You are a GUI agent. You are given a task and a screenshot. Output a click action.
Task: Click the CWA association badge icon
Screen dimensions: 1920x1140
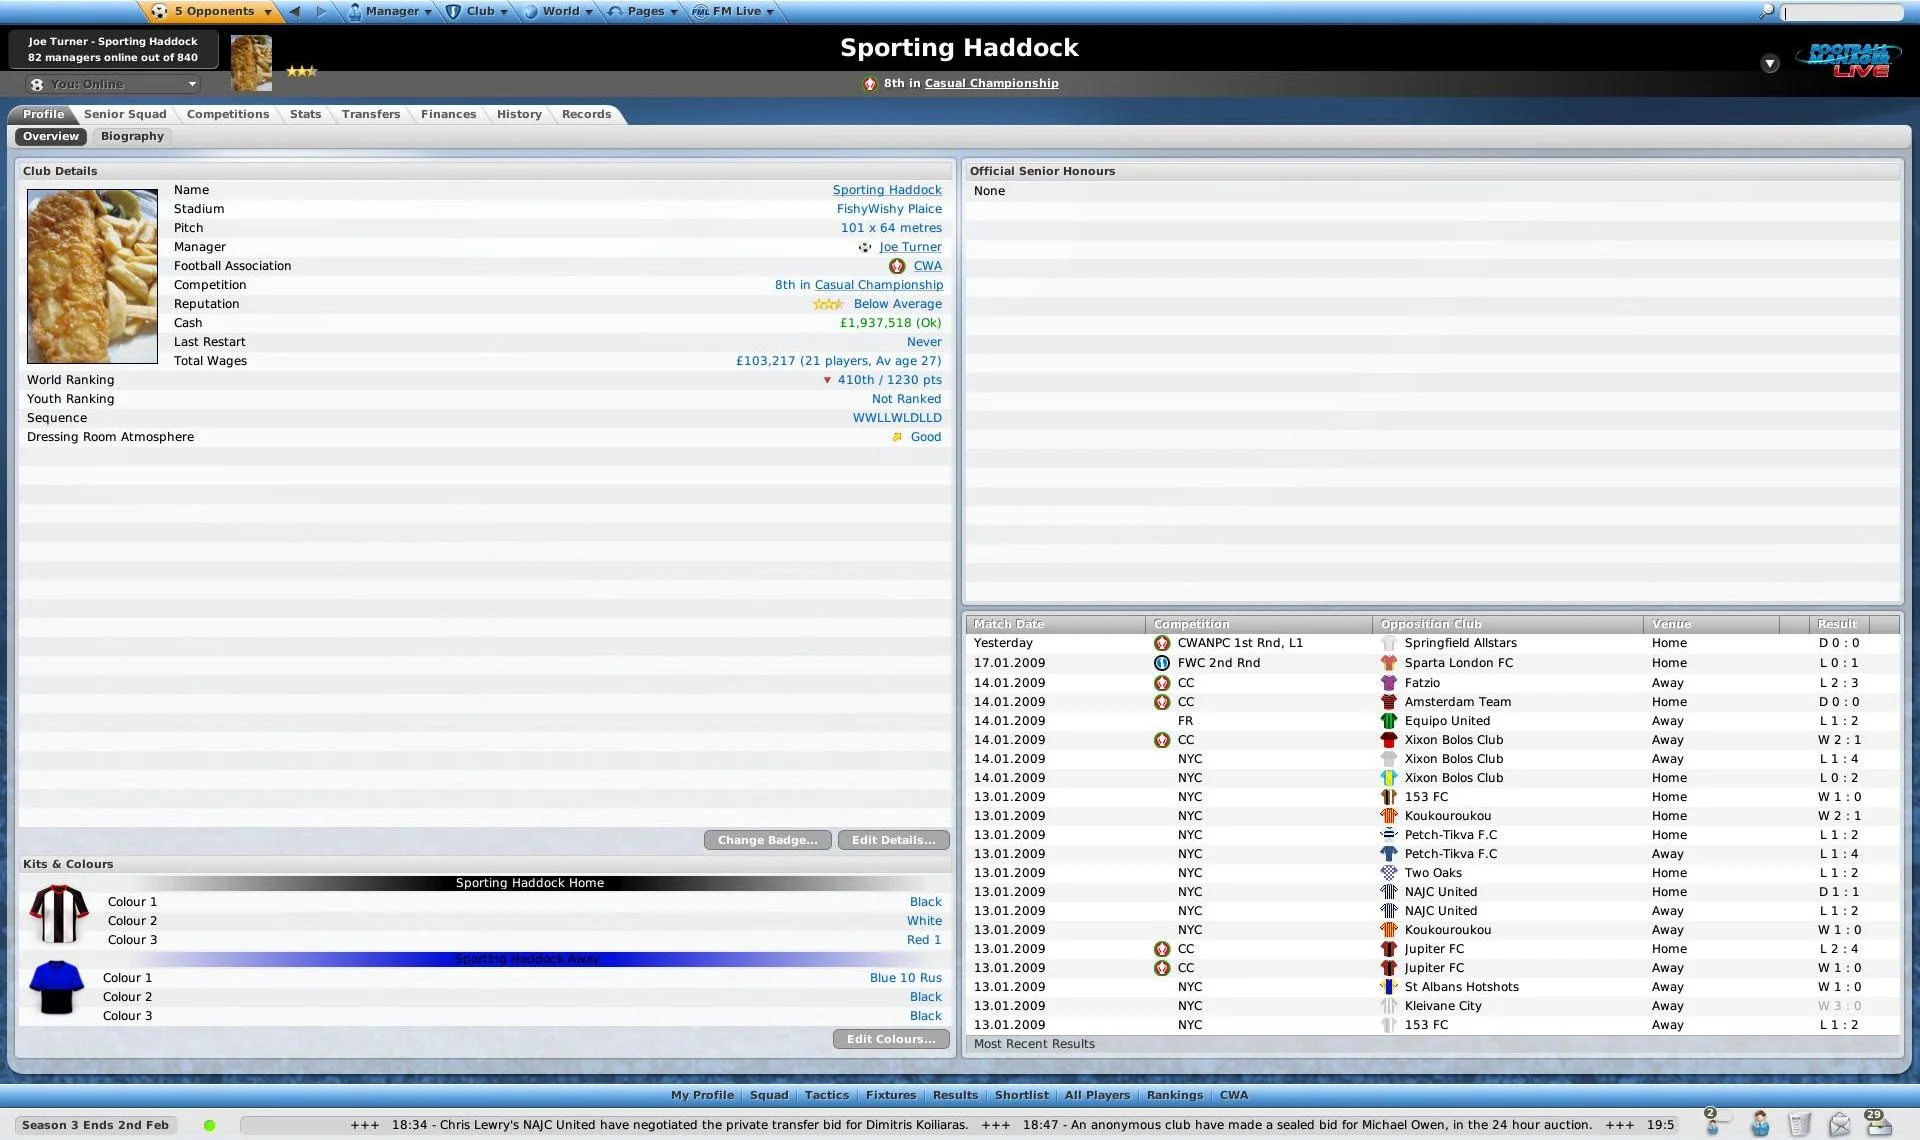(x=897, y=266)
